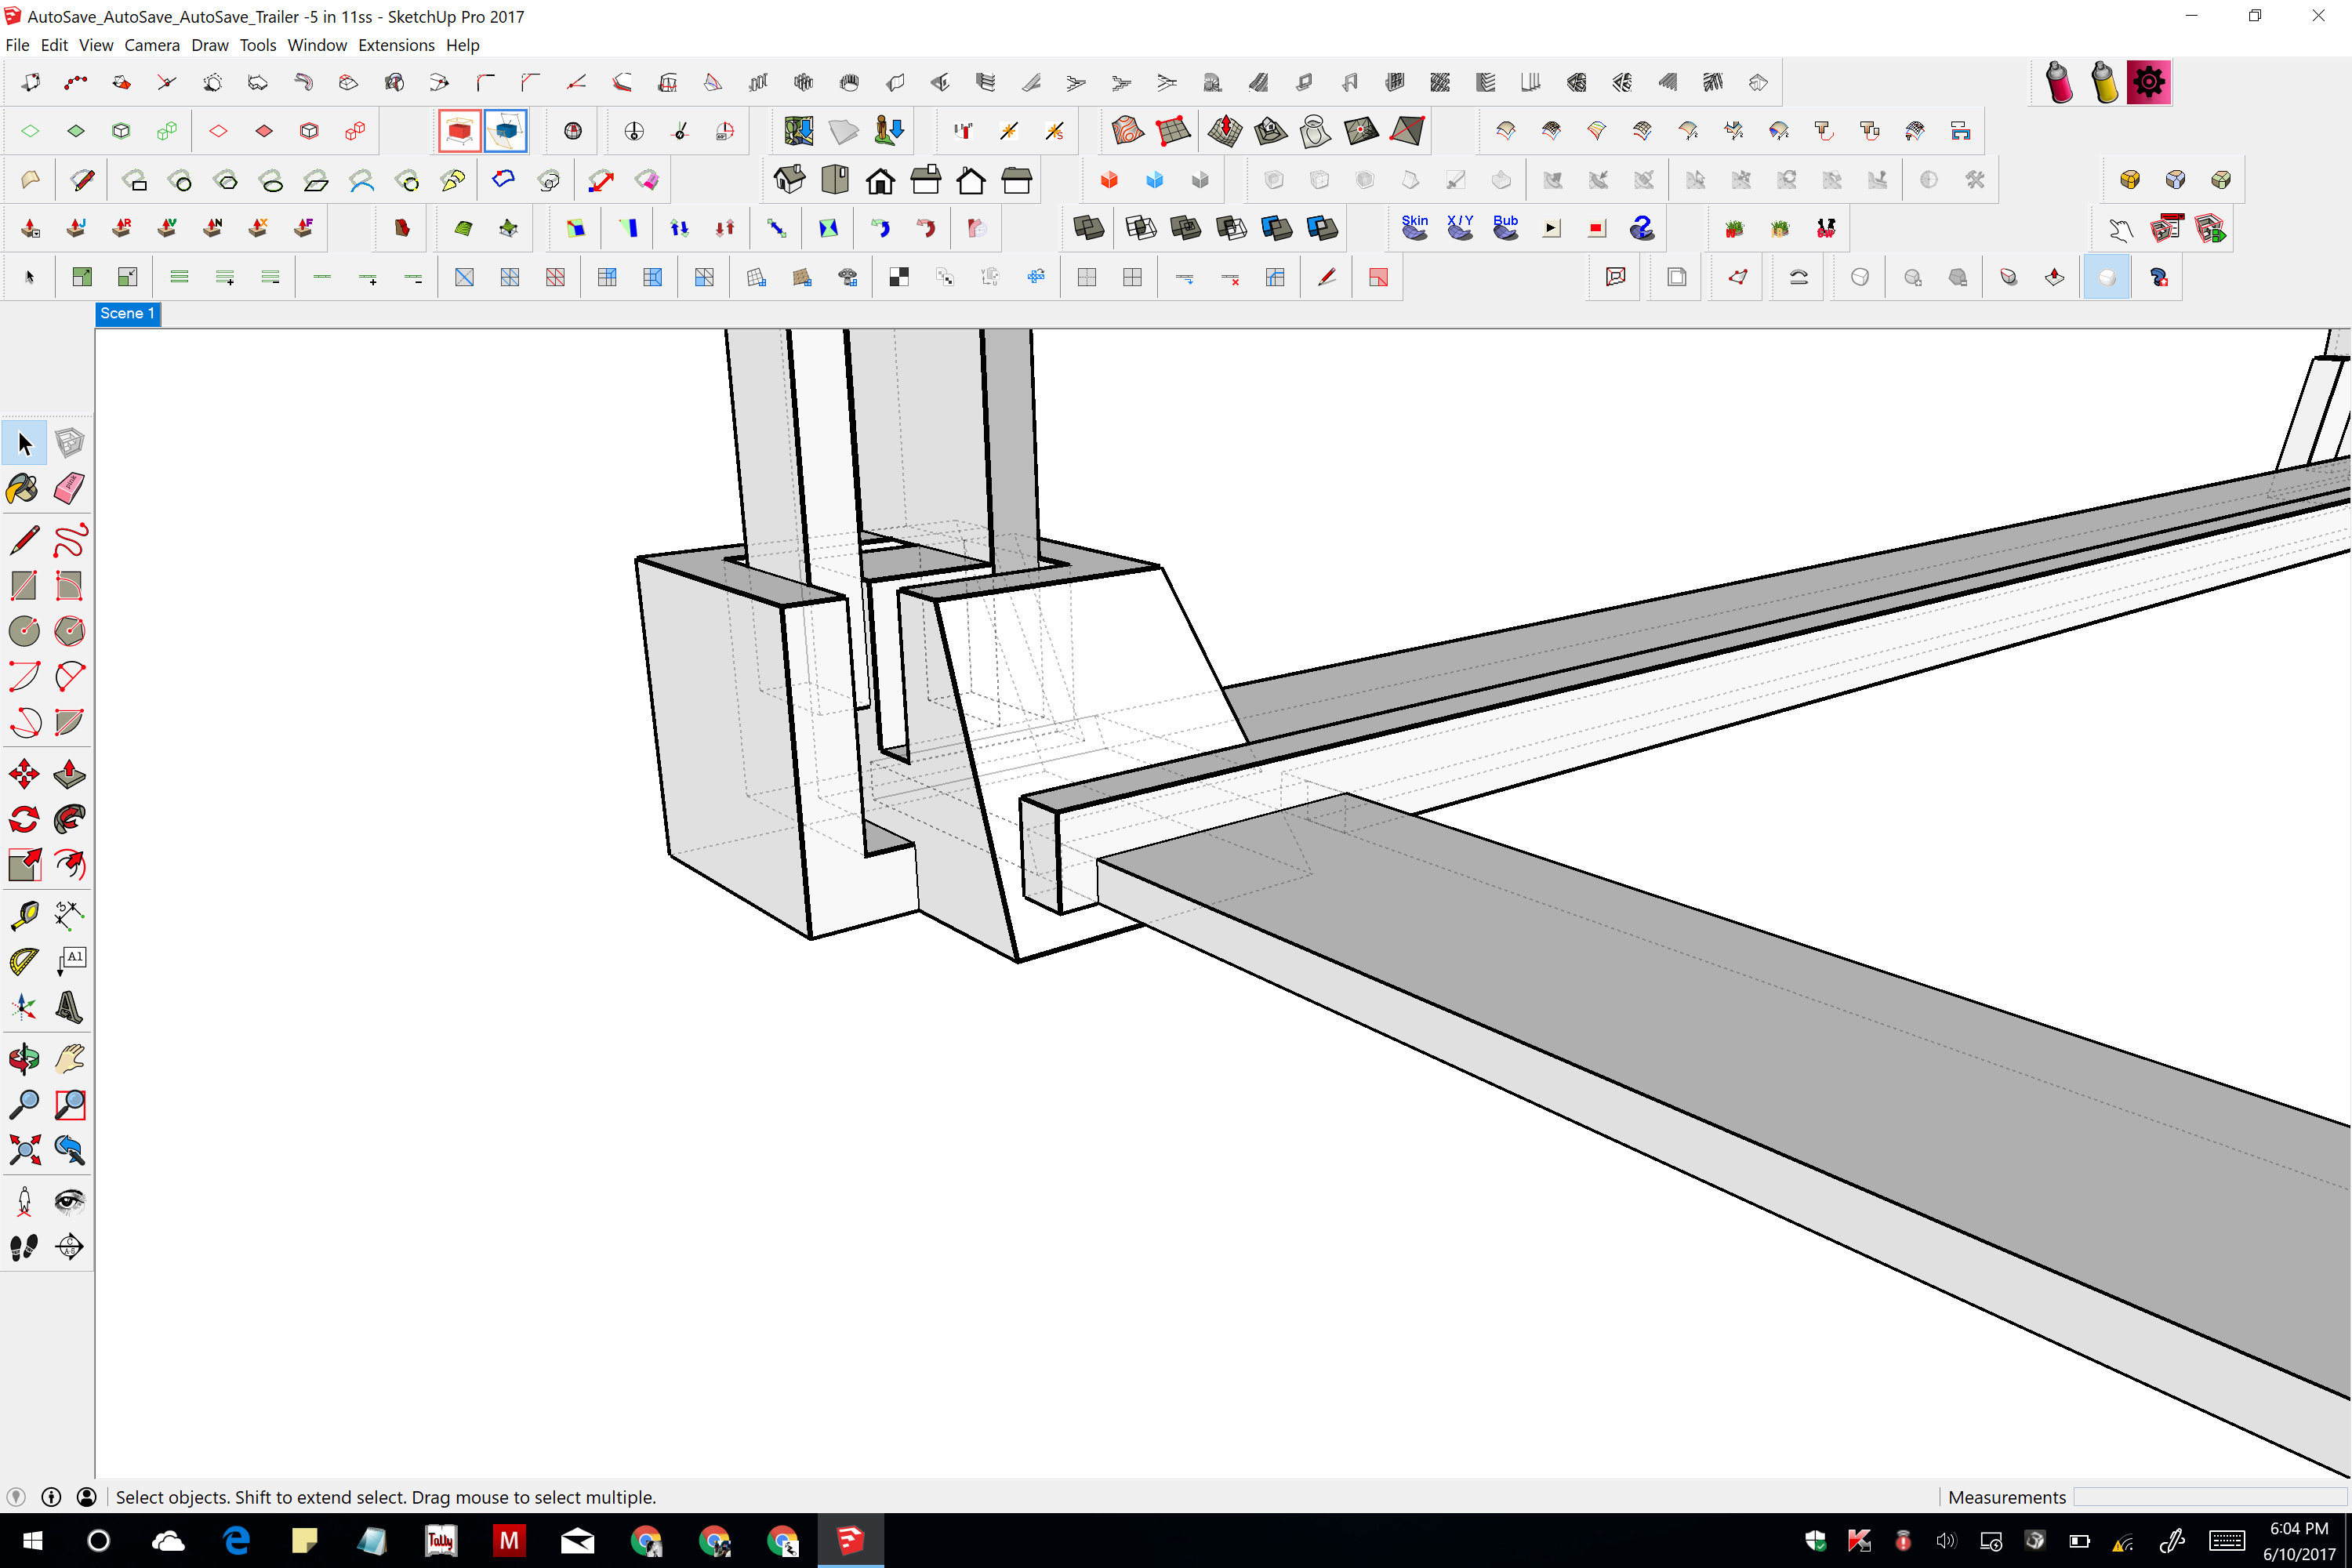Pick the Circle tool
The width and height of the screenshot is (2352, 1568).
pos(24,631)
